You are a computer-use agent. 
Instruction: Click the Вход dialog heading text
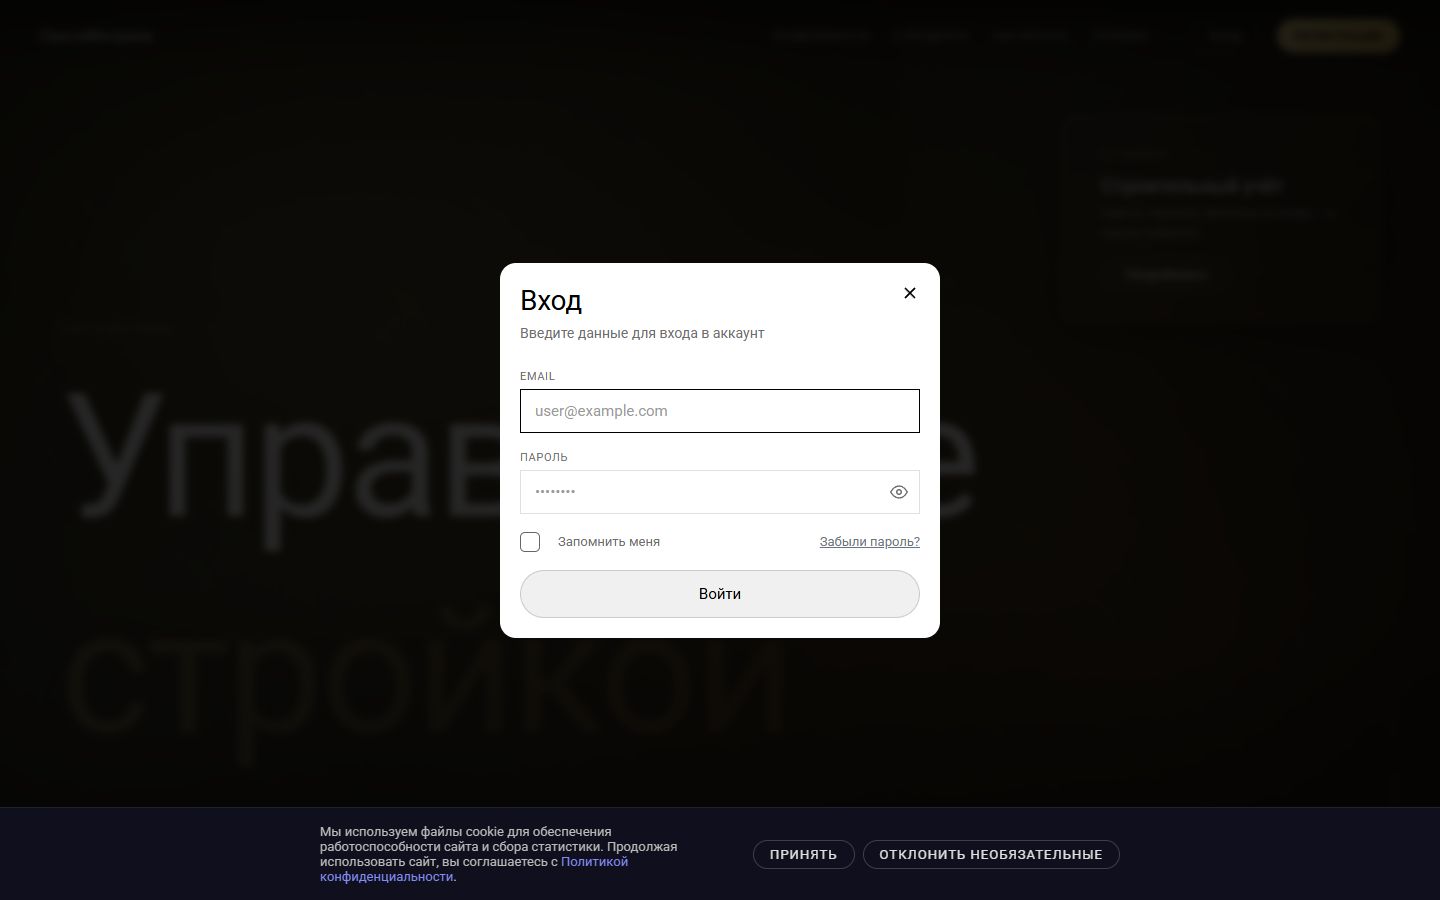[551, 300]
